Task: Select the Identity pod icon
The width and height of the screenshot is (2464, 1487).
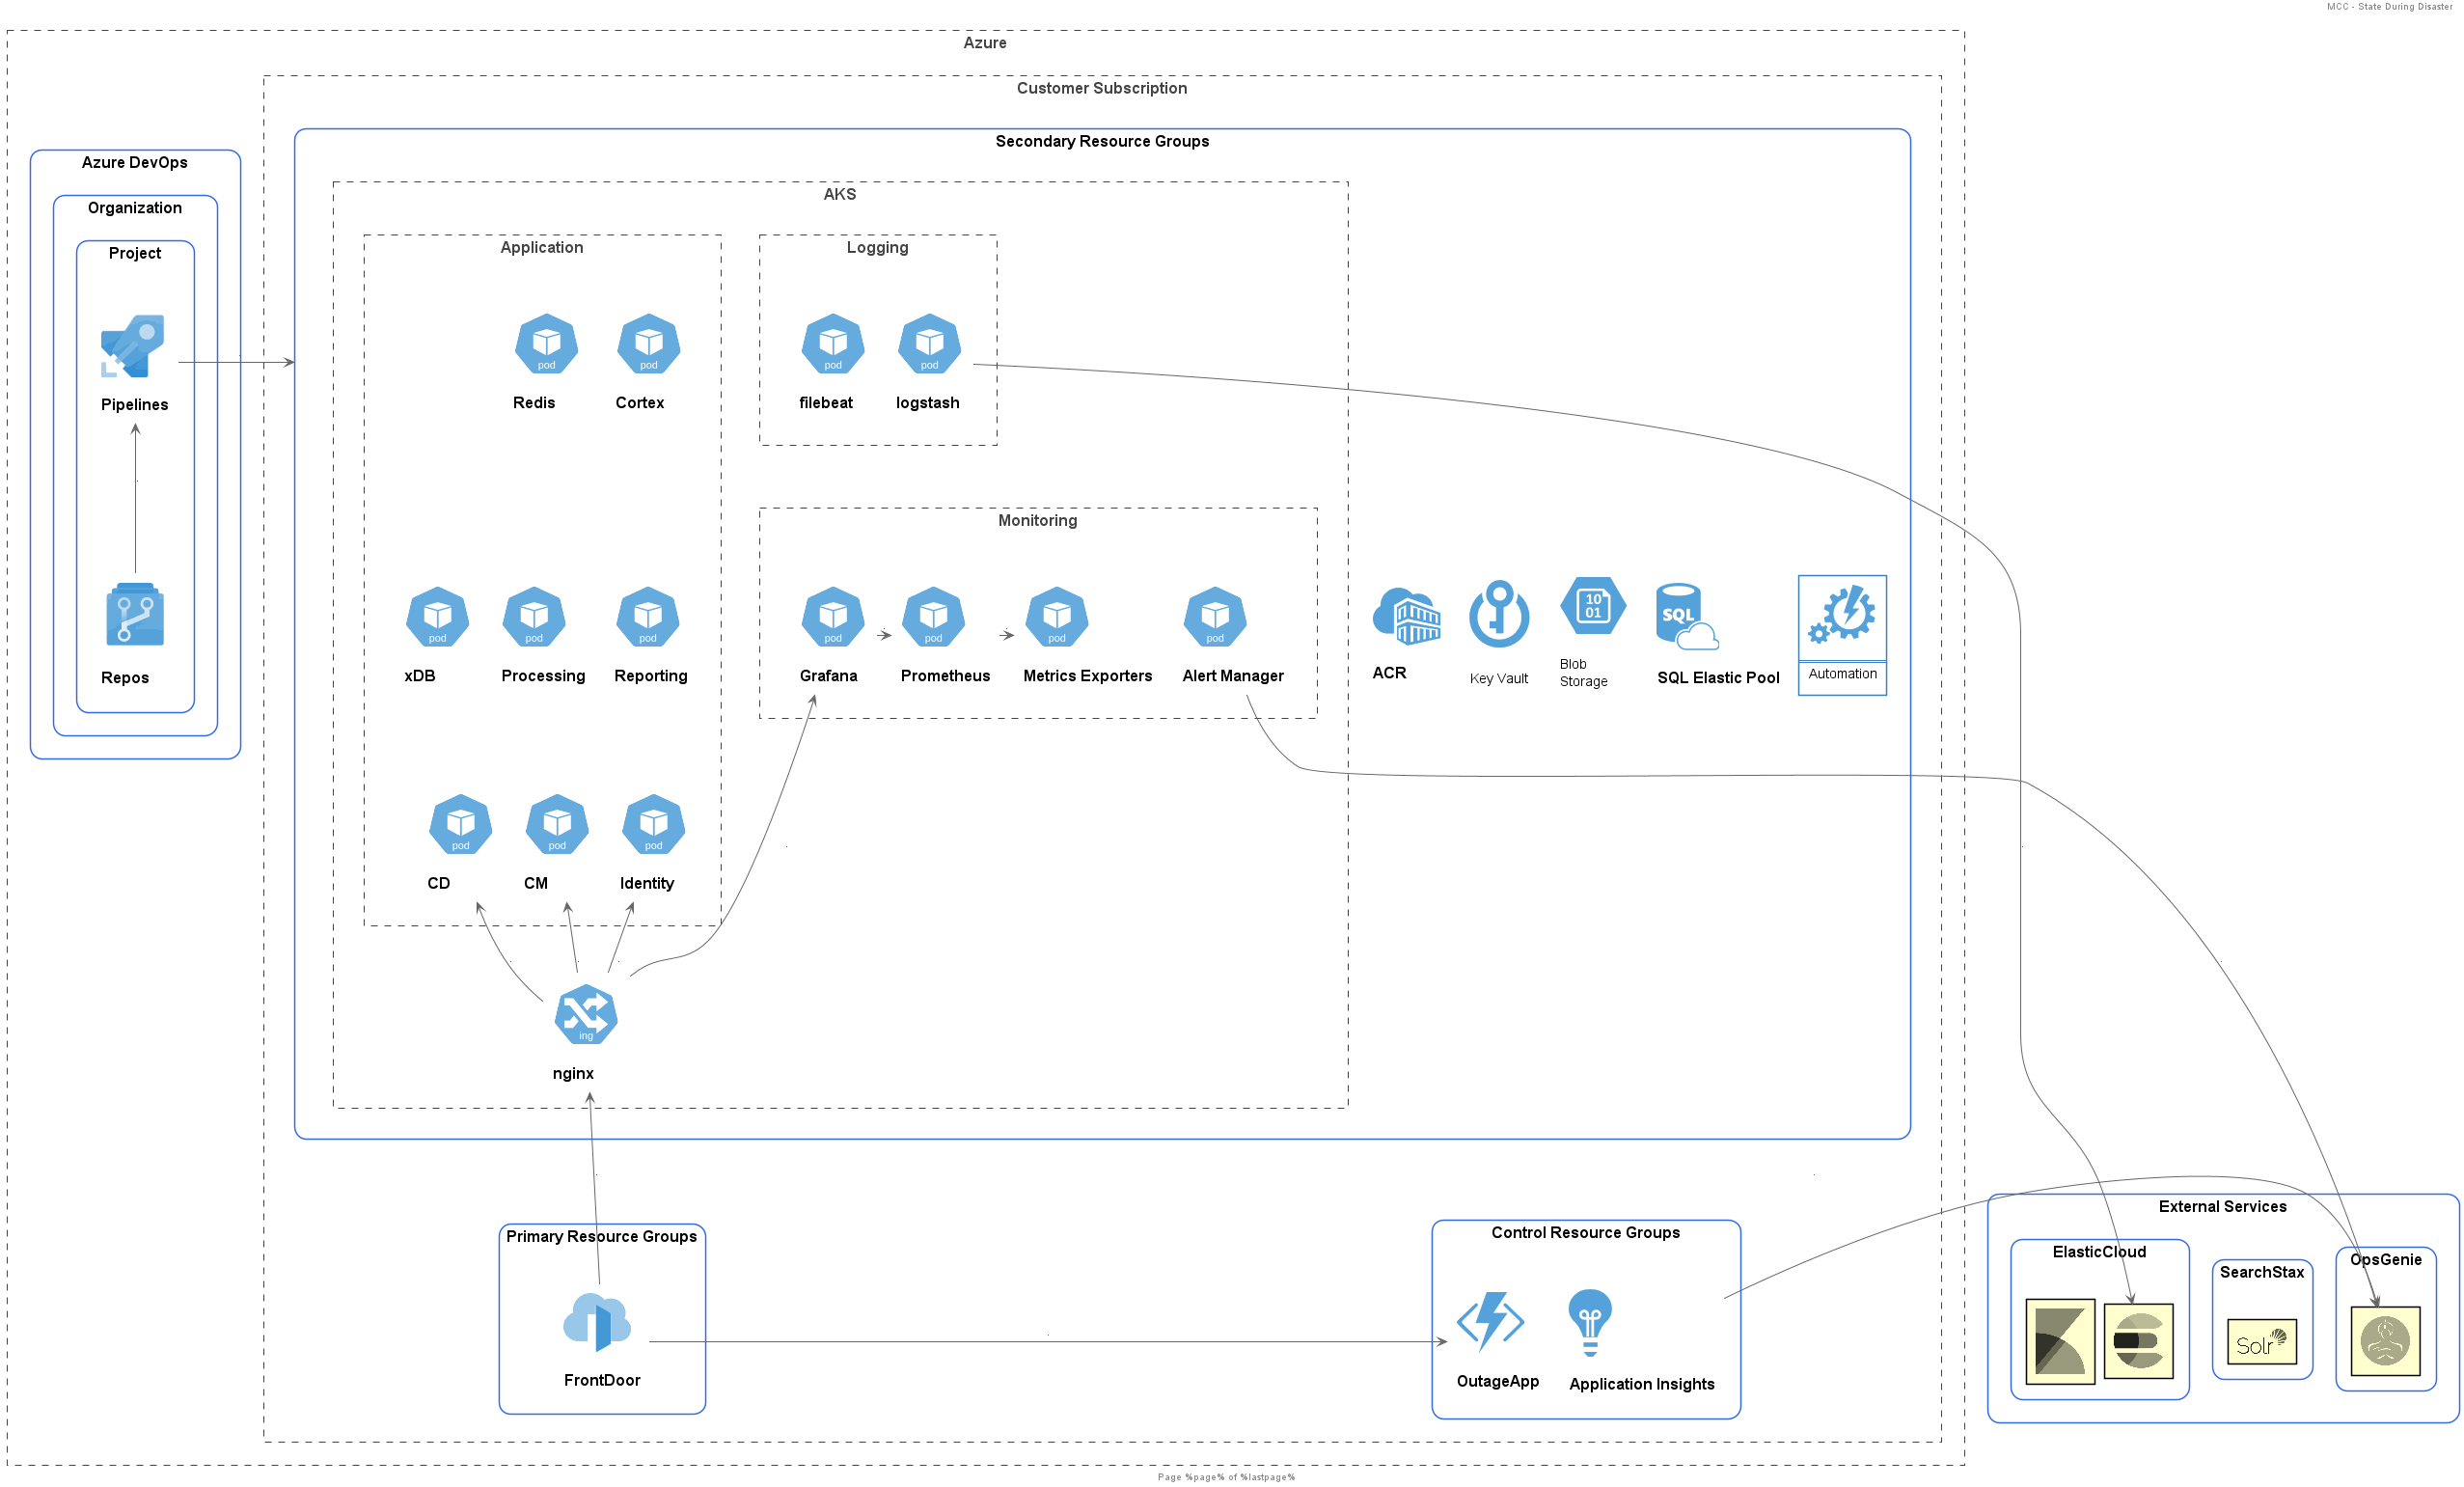Action: 654,825
